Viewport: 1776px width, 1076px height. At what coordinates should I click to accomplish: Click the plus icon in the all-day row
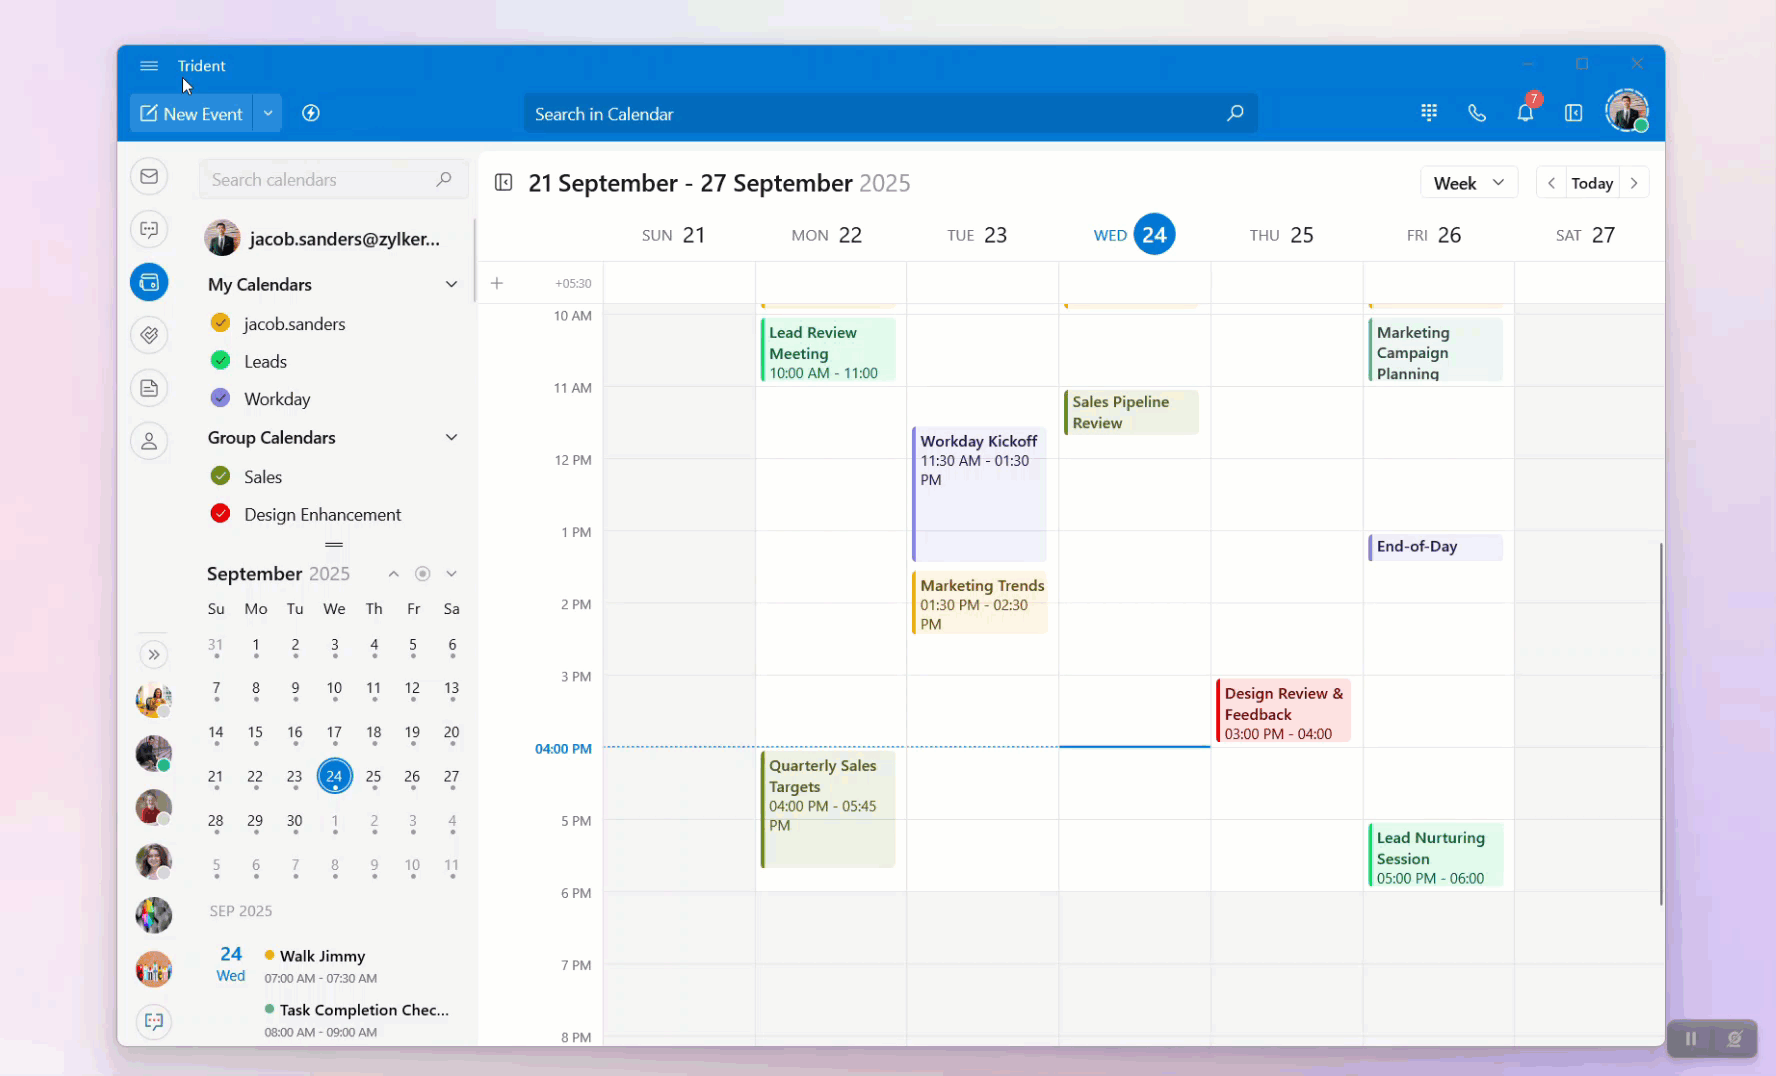click(497, 283)
